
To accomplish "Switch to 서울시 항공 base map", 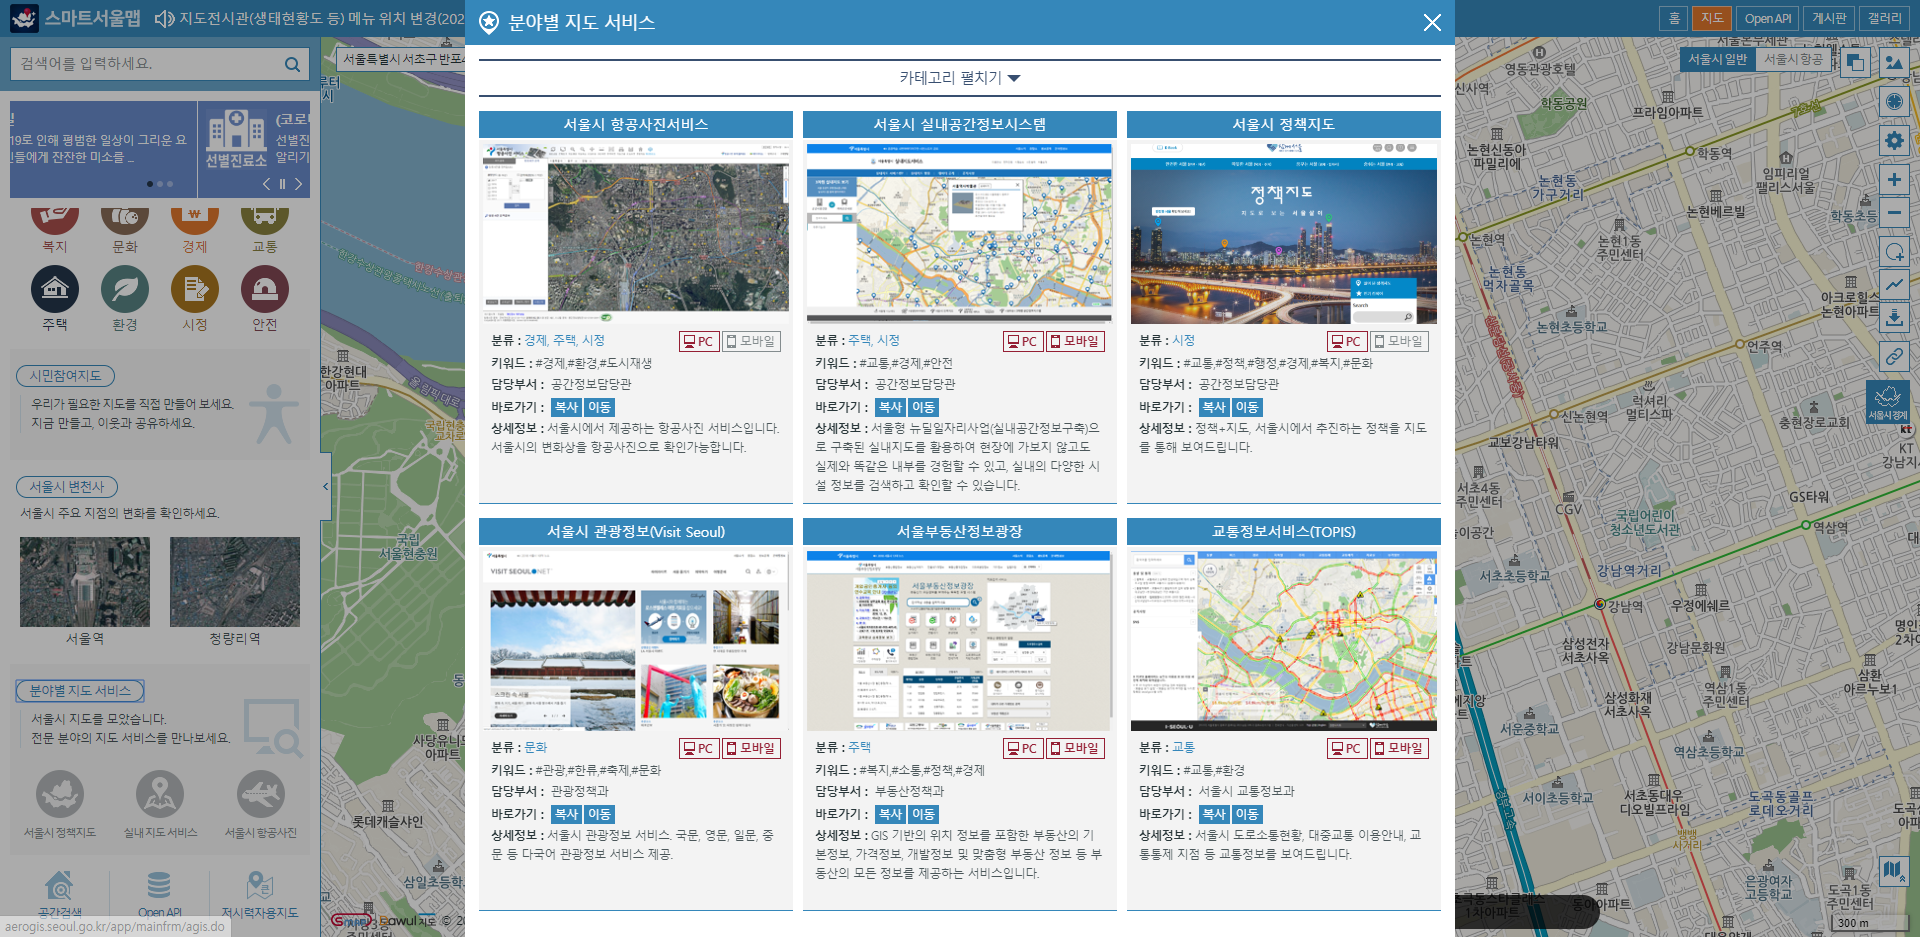I will click(1793, 59).
